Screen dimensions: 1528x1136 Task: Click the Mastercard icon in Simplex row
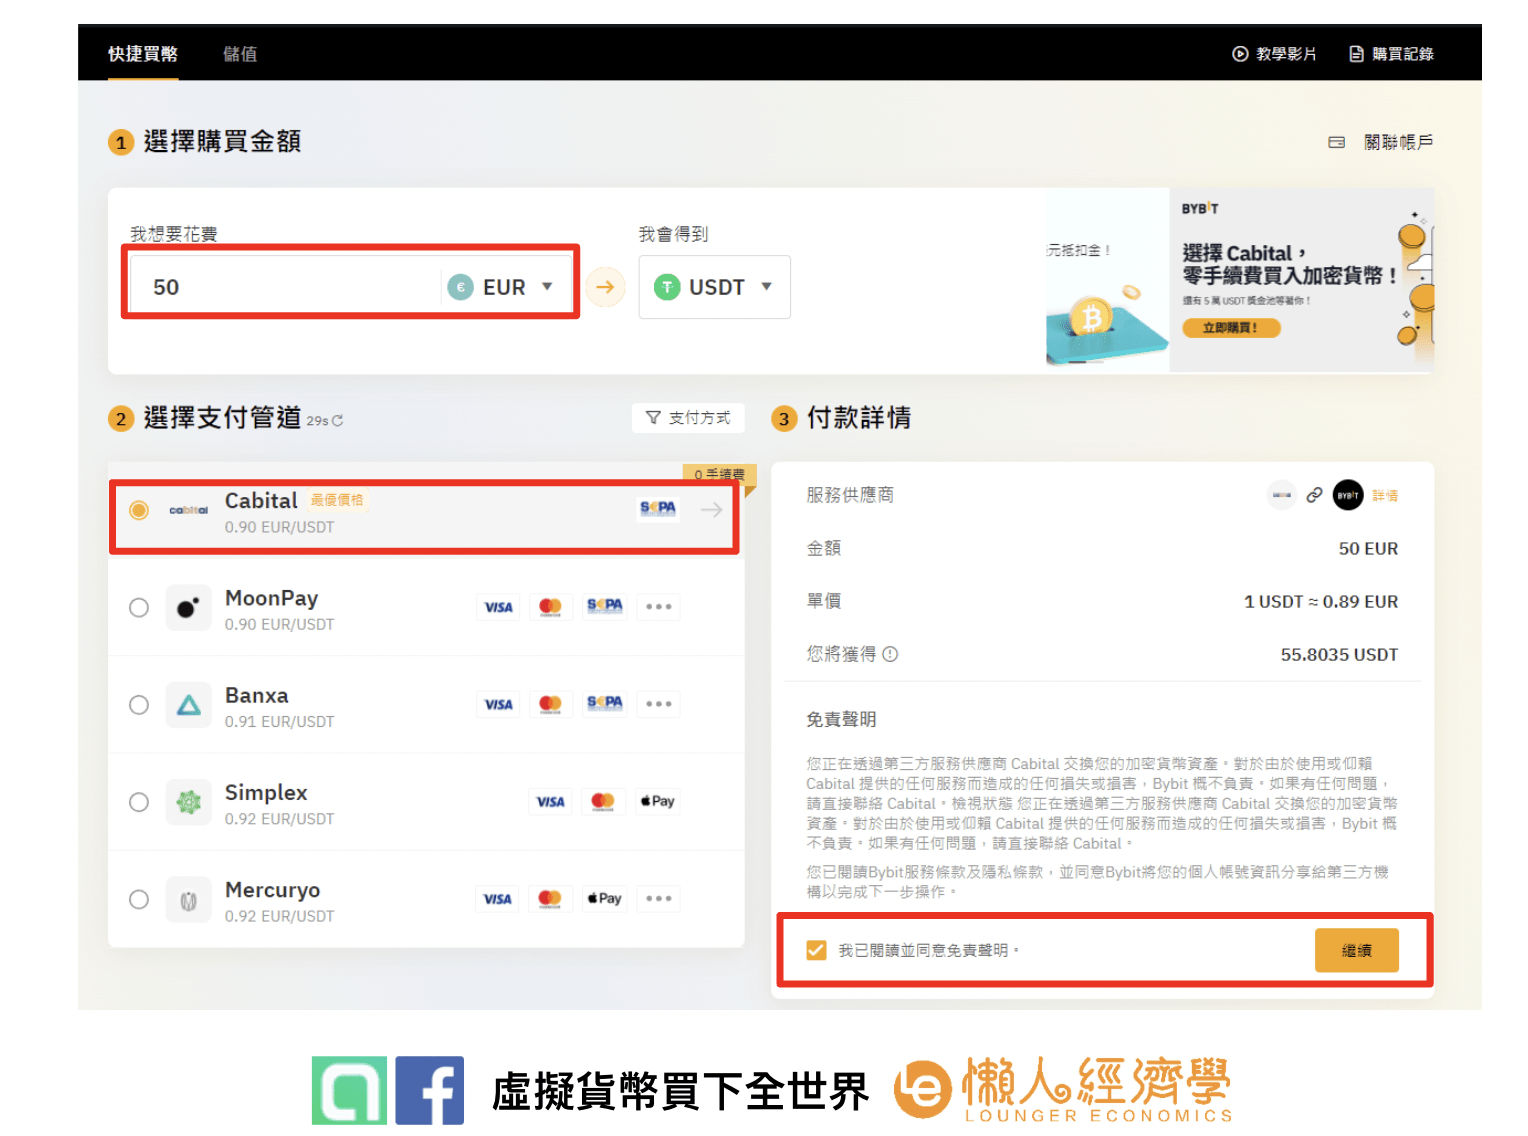pos(602,802)
